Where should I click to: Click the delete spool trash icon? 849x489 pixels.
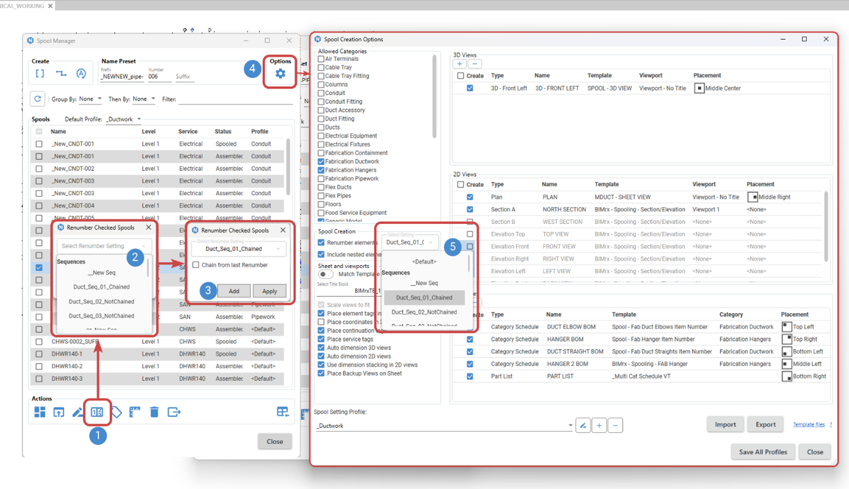[154, 412]
